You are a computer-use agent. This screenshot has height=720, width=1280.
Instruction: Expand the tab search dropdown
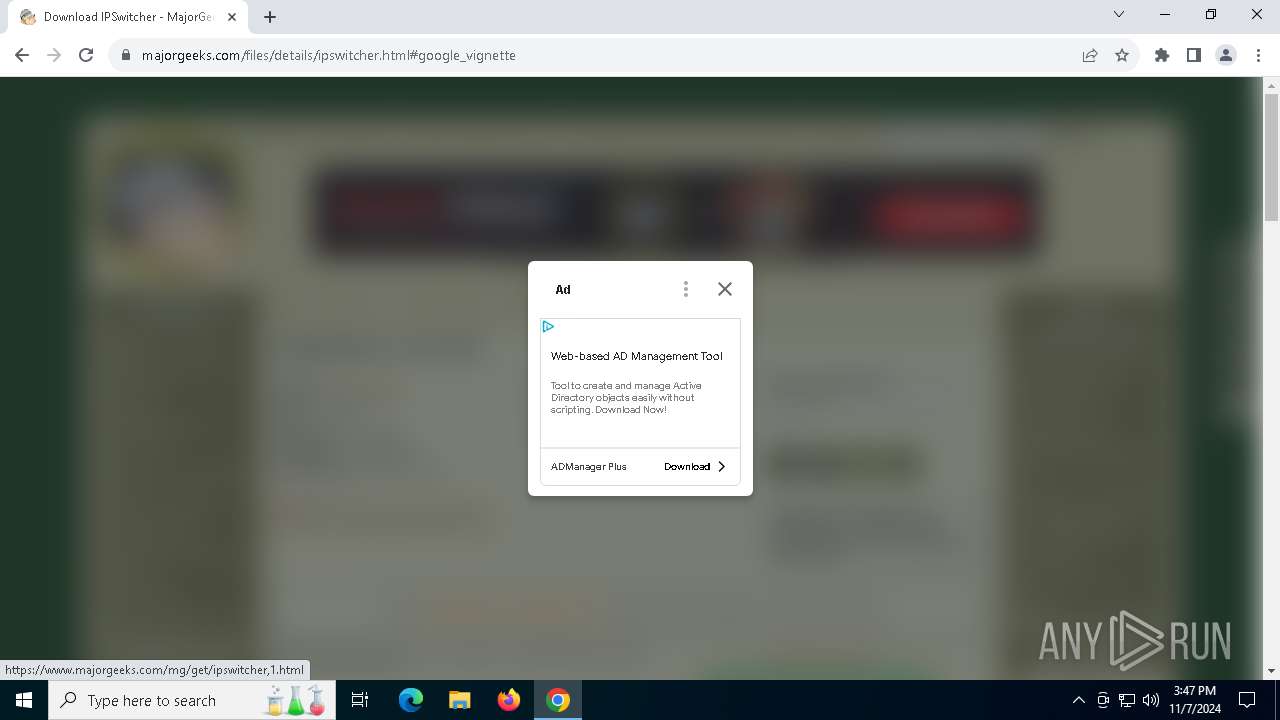1119,15
